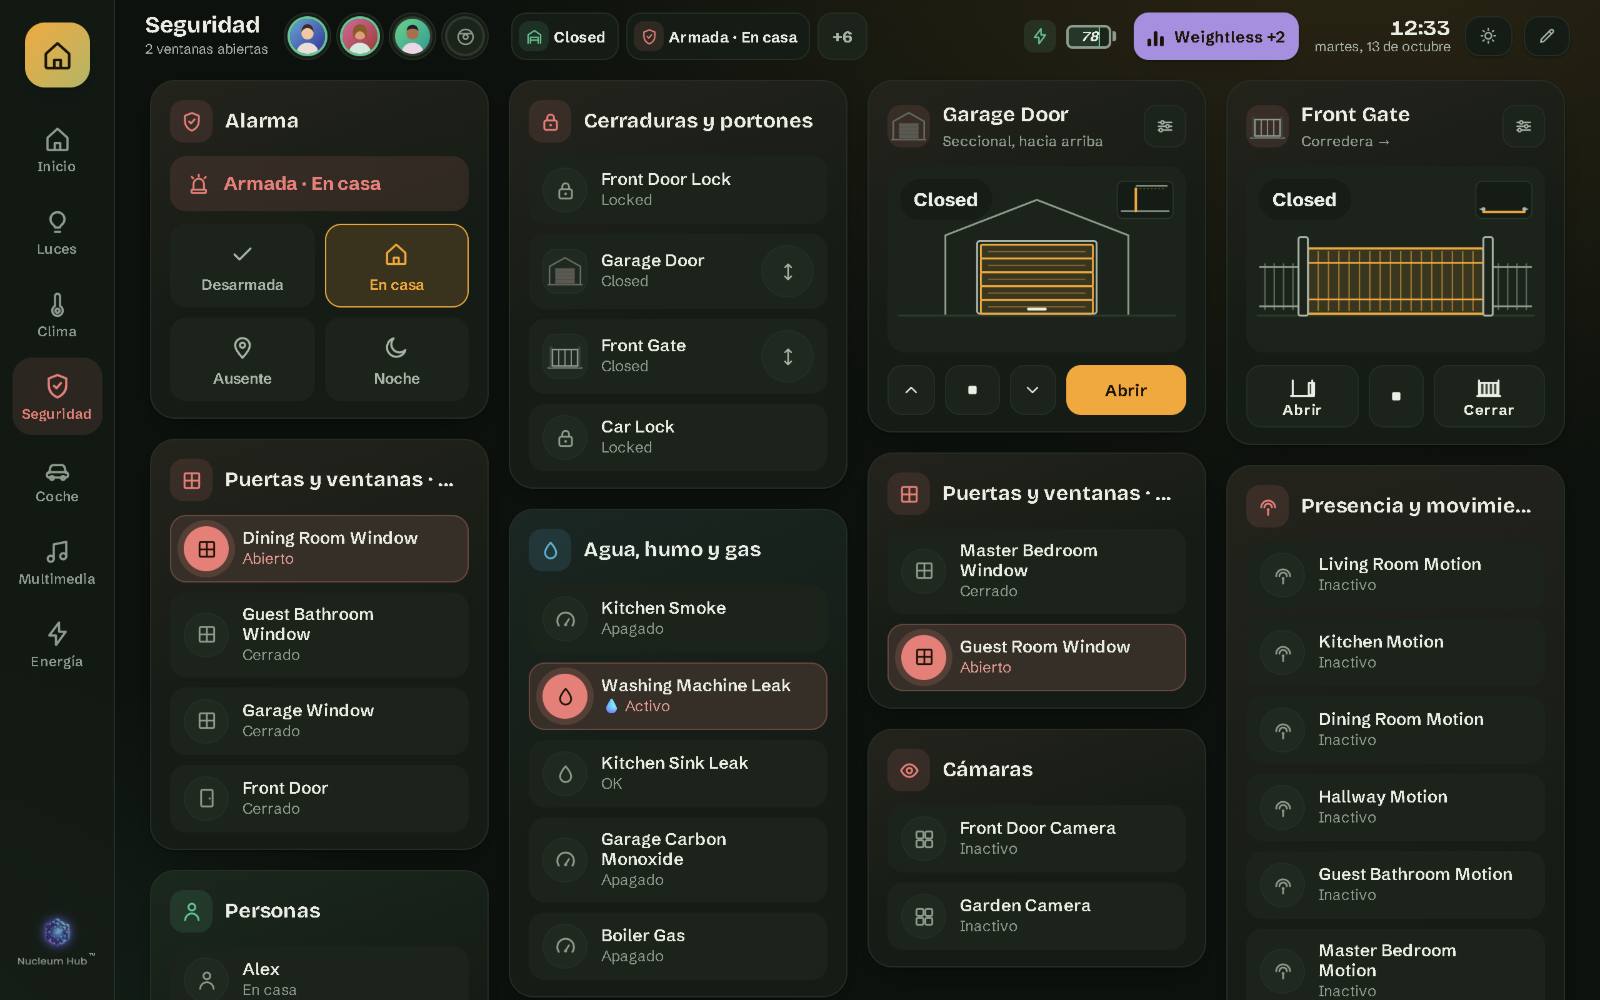Click the green lightning energy icon
This screenshot has height=1000, width=1600.
(1040, 37)
